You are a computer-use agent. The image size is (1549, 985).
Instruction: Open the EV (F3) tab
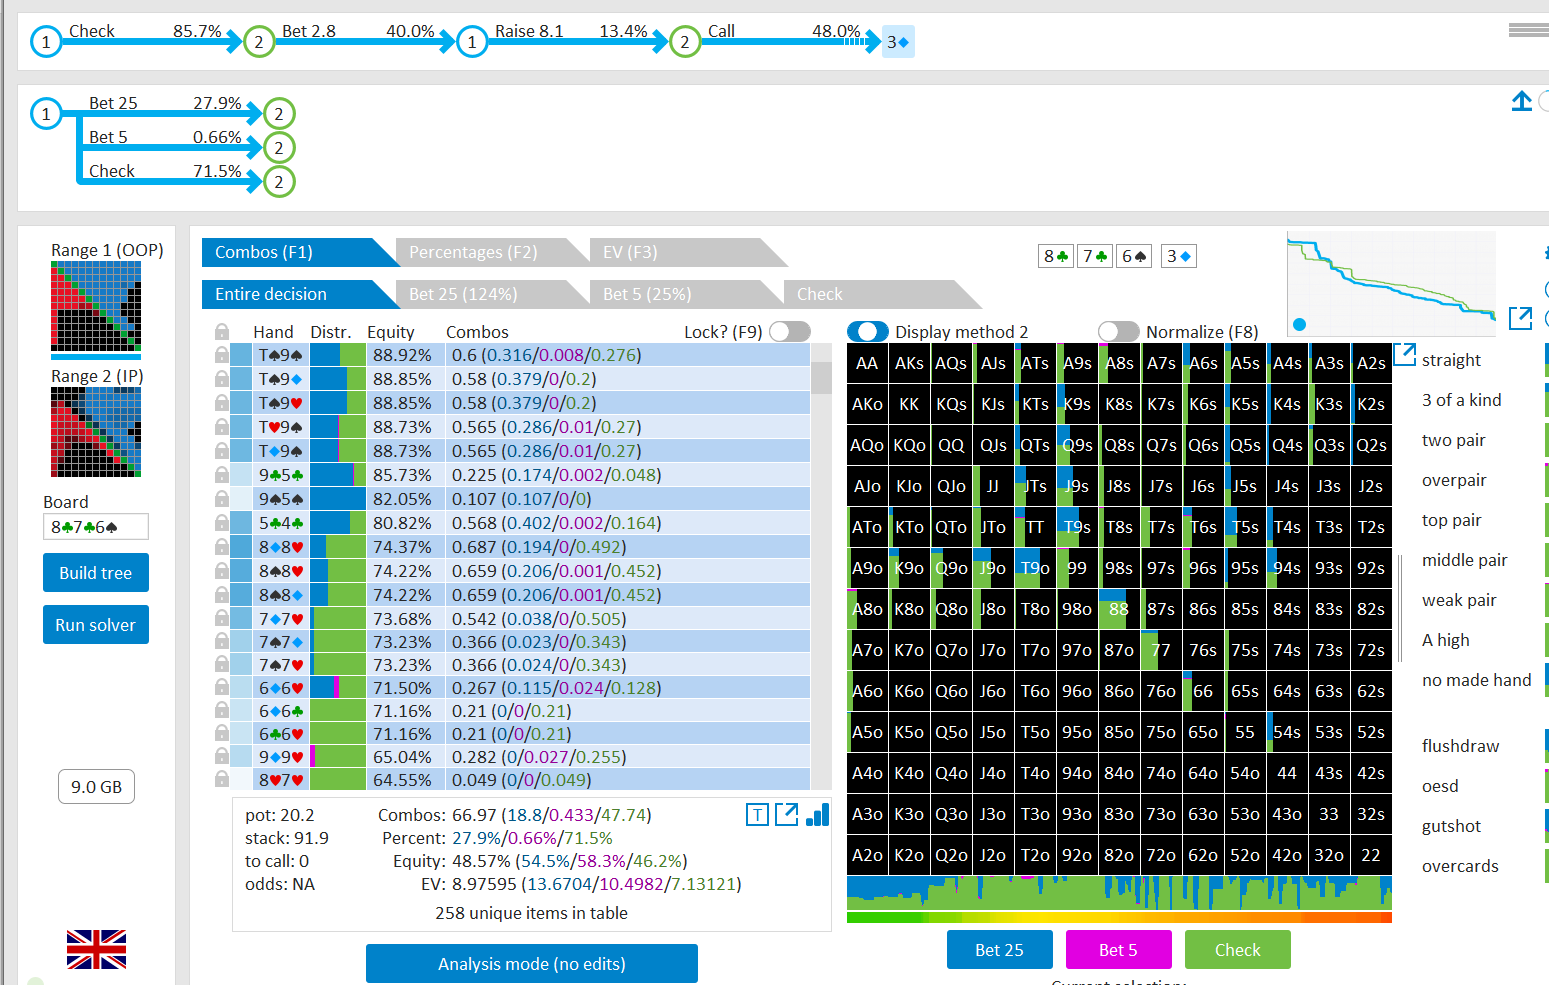tap(630, 252)
